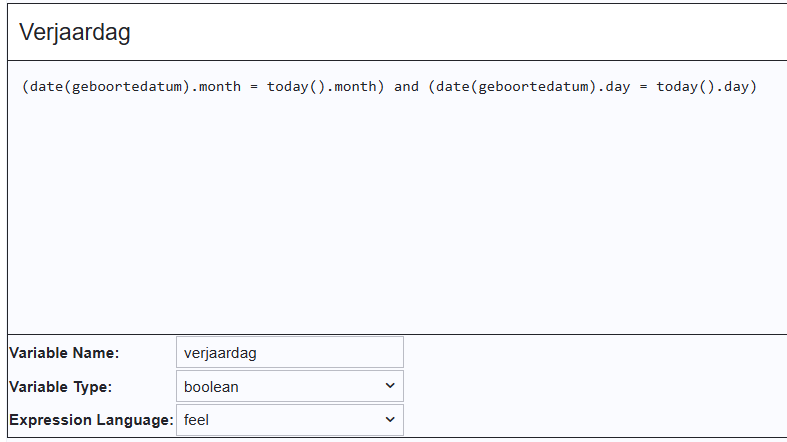
Task: Click the 'Variable Name:' label
Action: pos(64,353)
